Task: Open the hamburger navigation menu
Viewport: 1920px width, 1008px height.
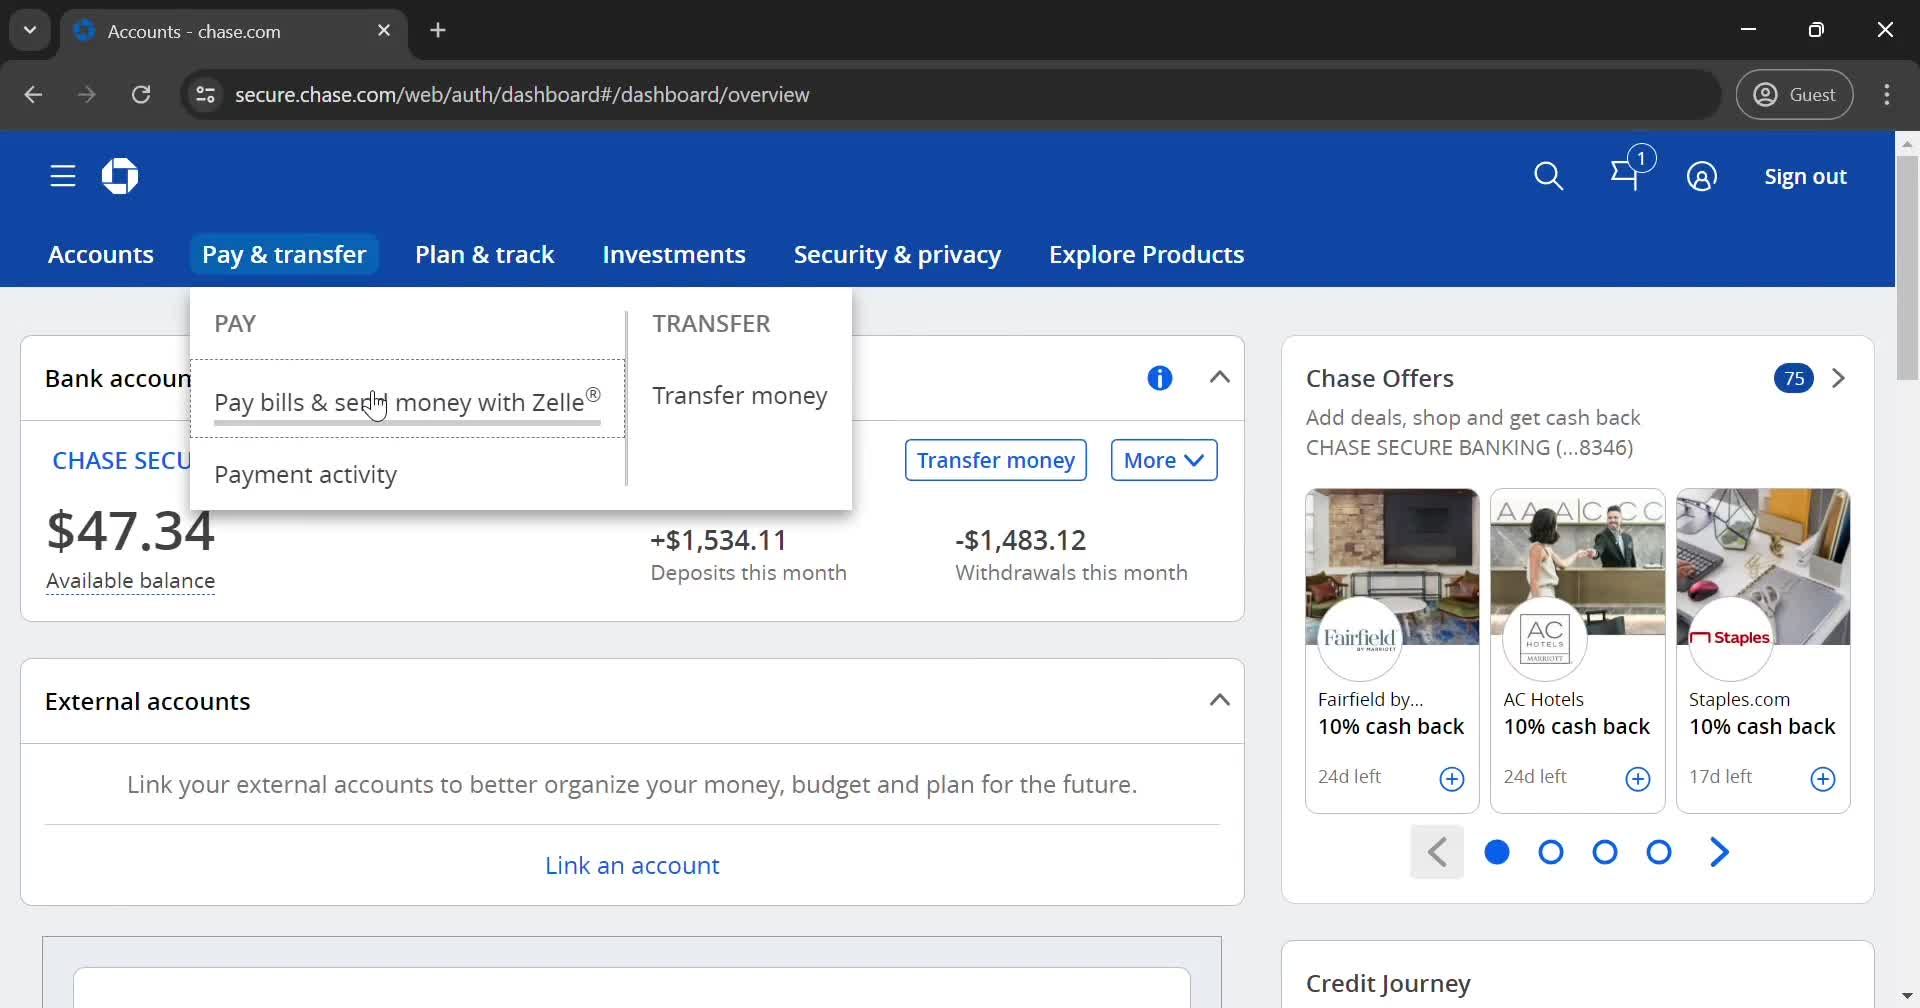Action: 61,175
